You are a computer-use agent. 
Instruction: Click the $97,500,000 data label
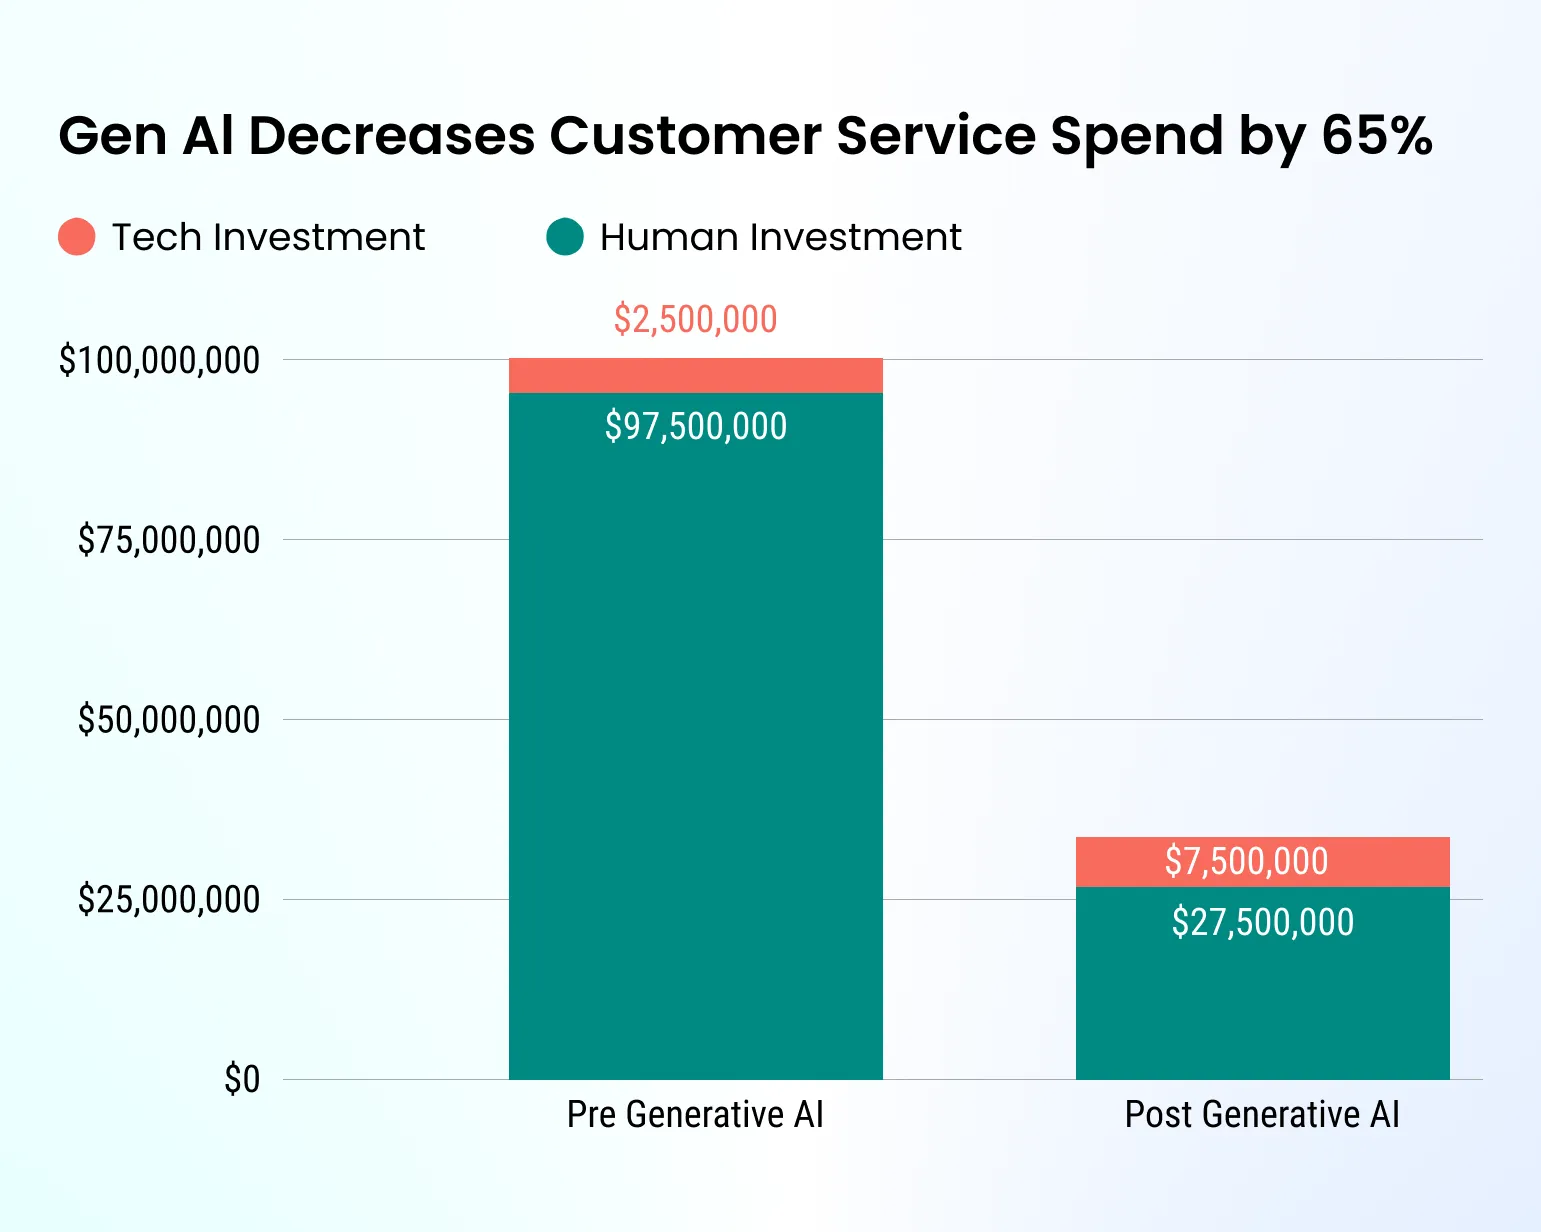click(695, 426)
